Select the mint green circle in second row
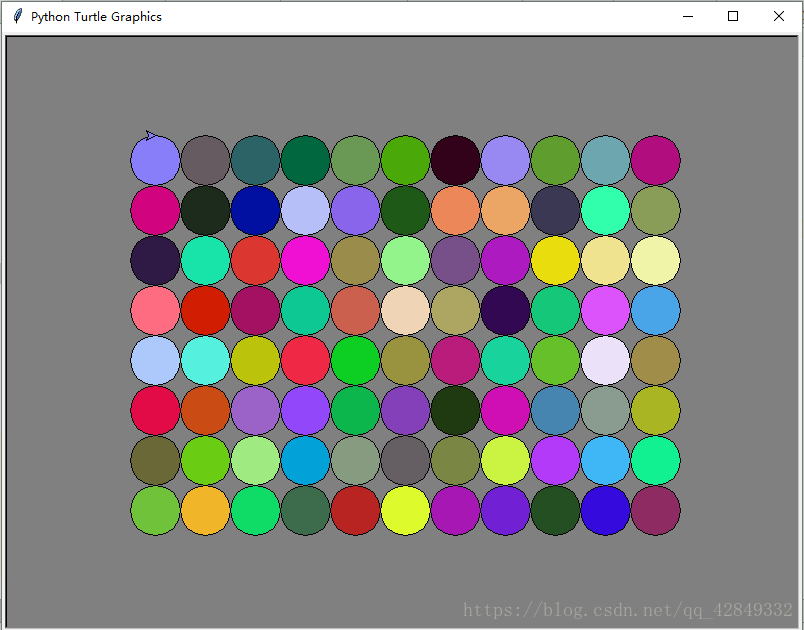This screenshot has width=804, height=630. (x=606, y=210)
